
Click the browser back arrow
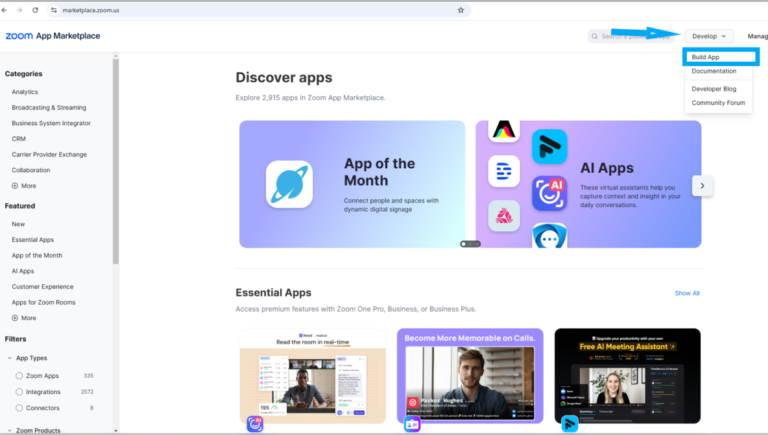point(4,10)
